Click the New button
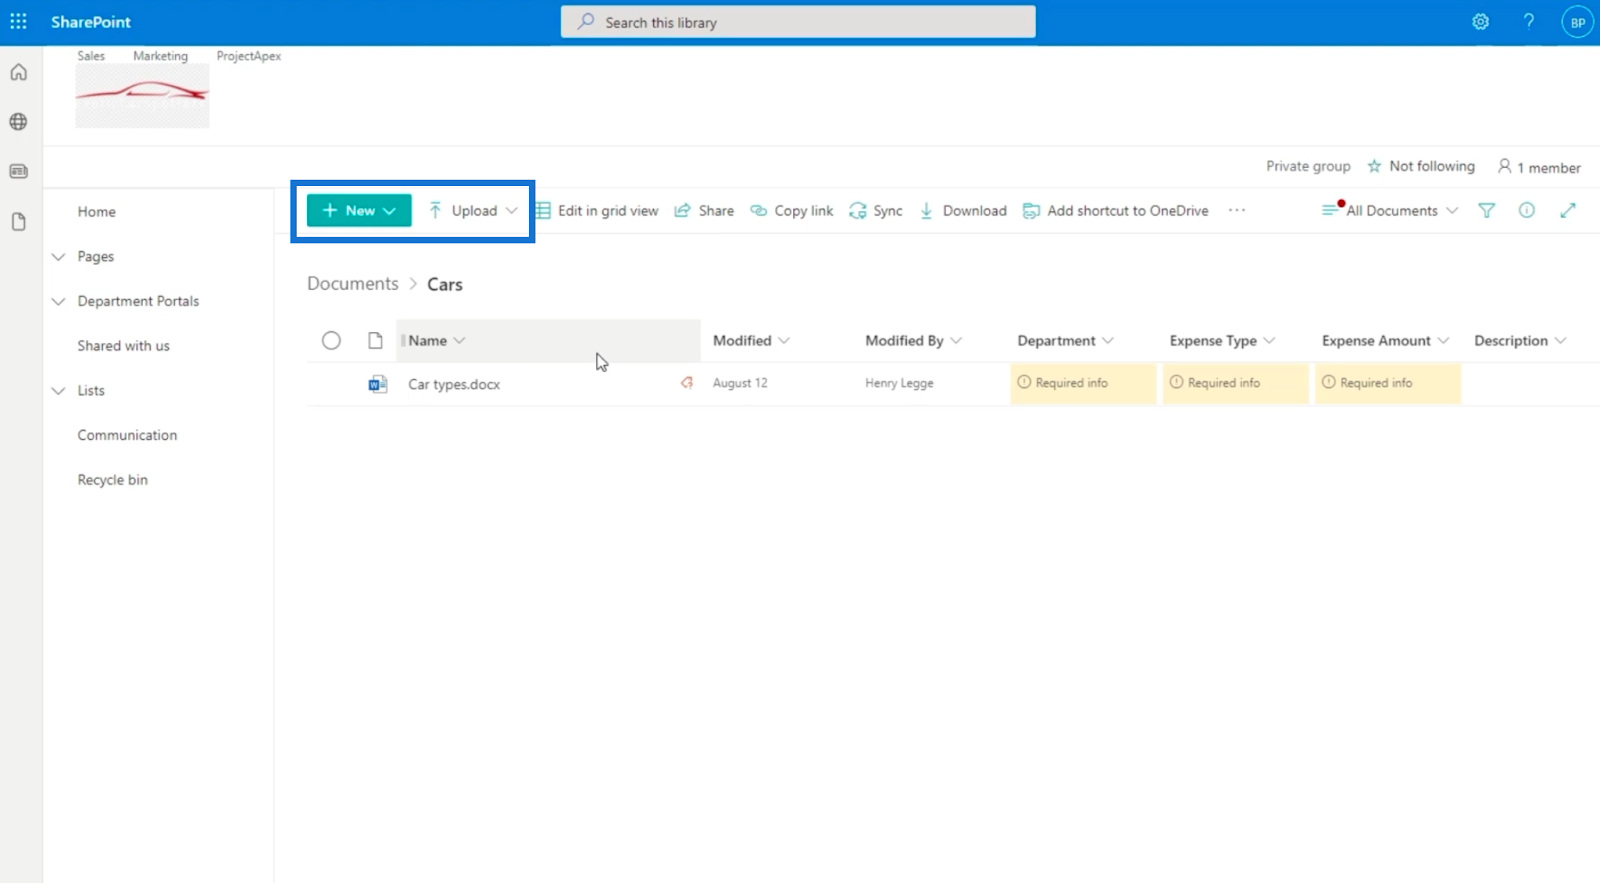Screen dimensions: 1600x883 (359, 210)
